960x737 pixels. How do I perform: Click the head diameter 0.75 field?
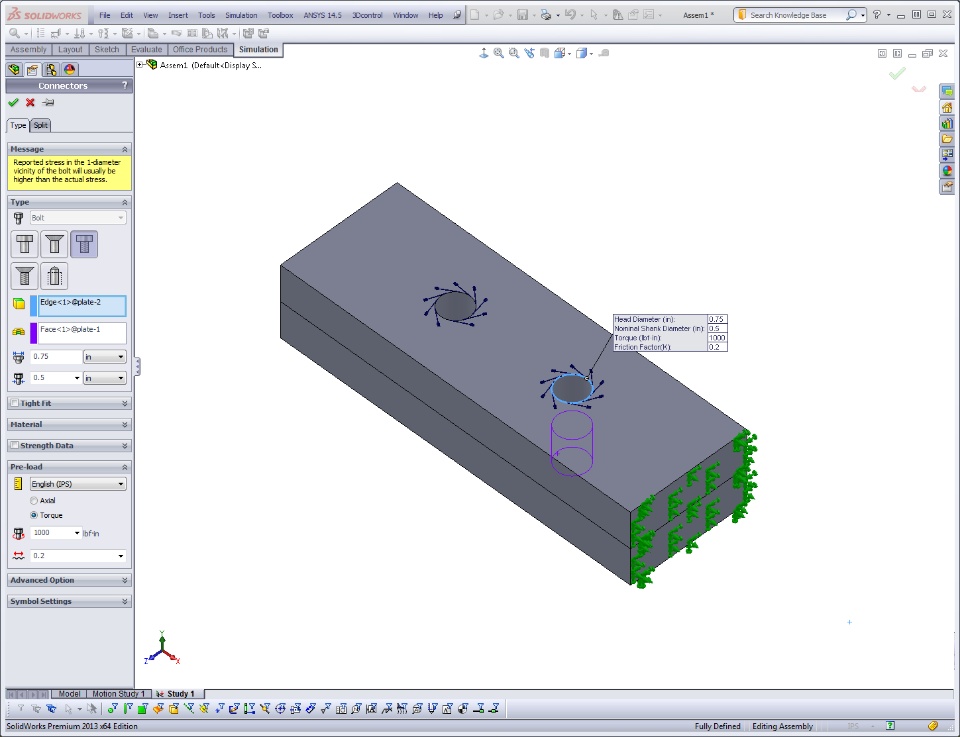coord(56,357)
